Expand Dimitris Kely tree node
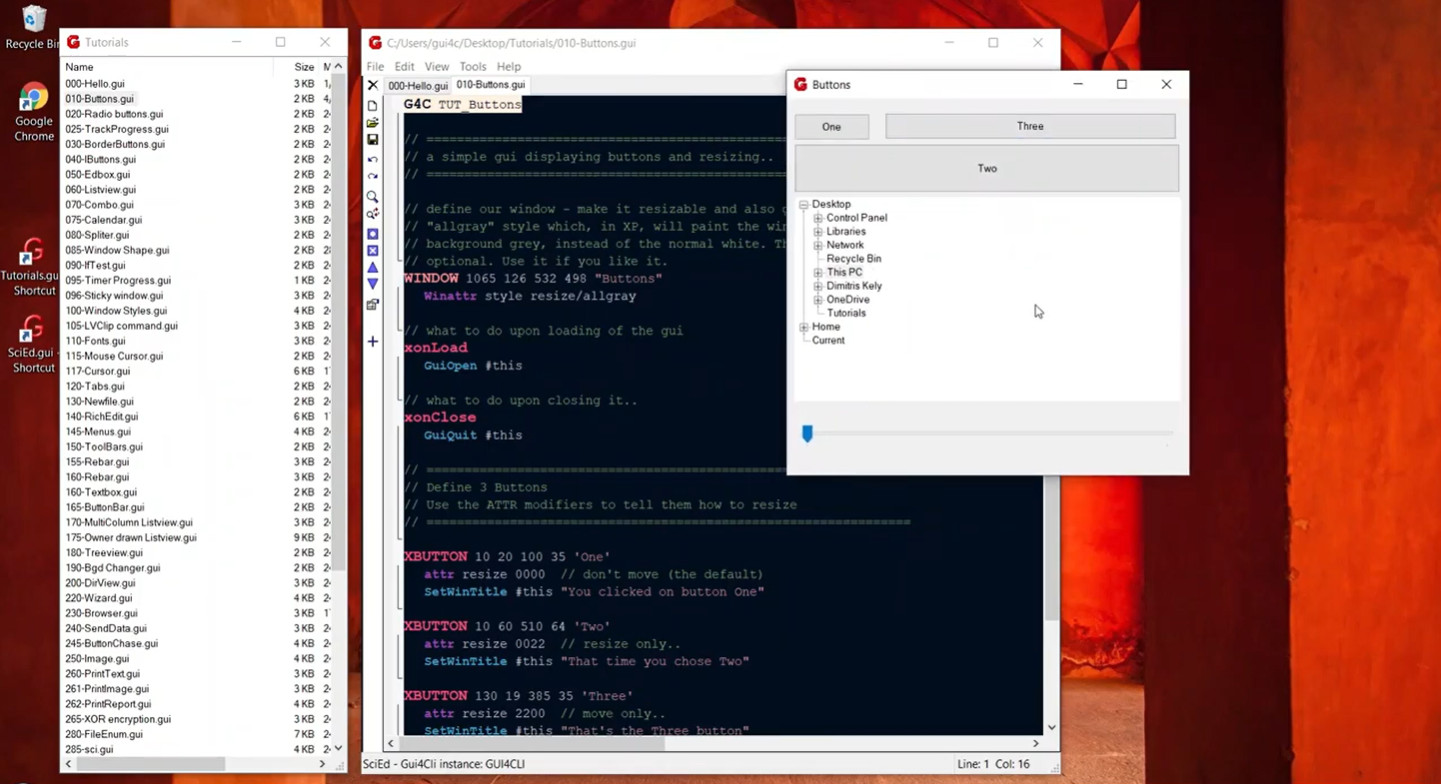Viewport: 1441px width, 784px height. 818,286
